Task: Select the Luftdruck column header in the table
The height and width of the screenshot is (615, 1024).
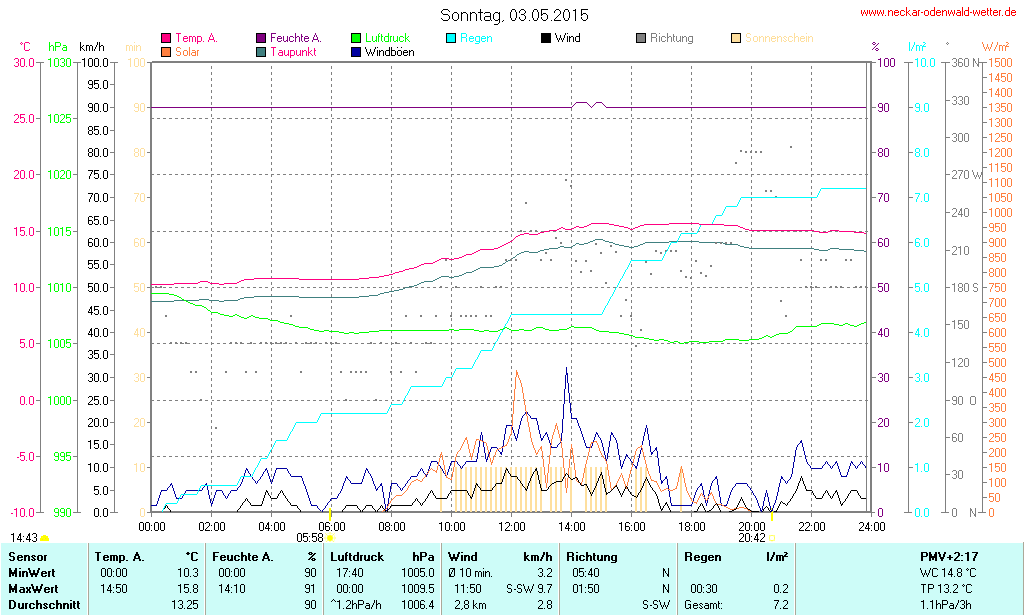Action: tap(355, 556)
